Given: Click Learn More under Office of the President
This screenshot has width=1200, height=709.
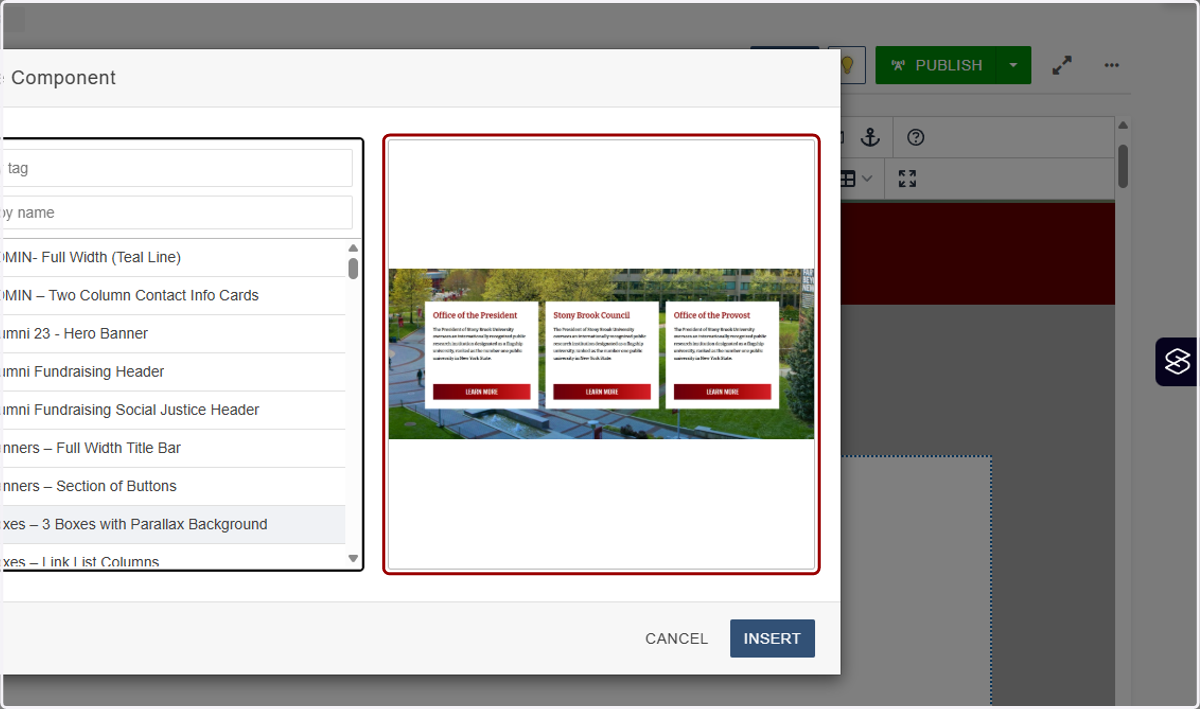Looking at the screenshot, I should click(481, 392).
